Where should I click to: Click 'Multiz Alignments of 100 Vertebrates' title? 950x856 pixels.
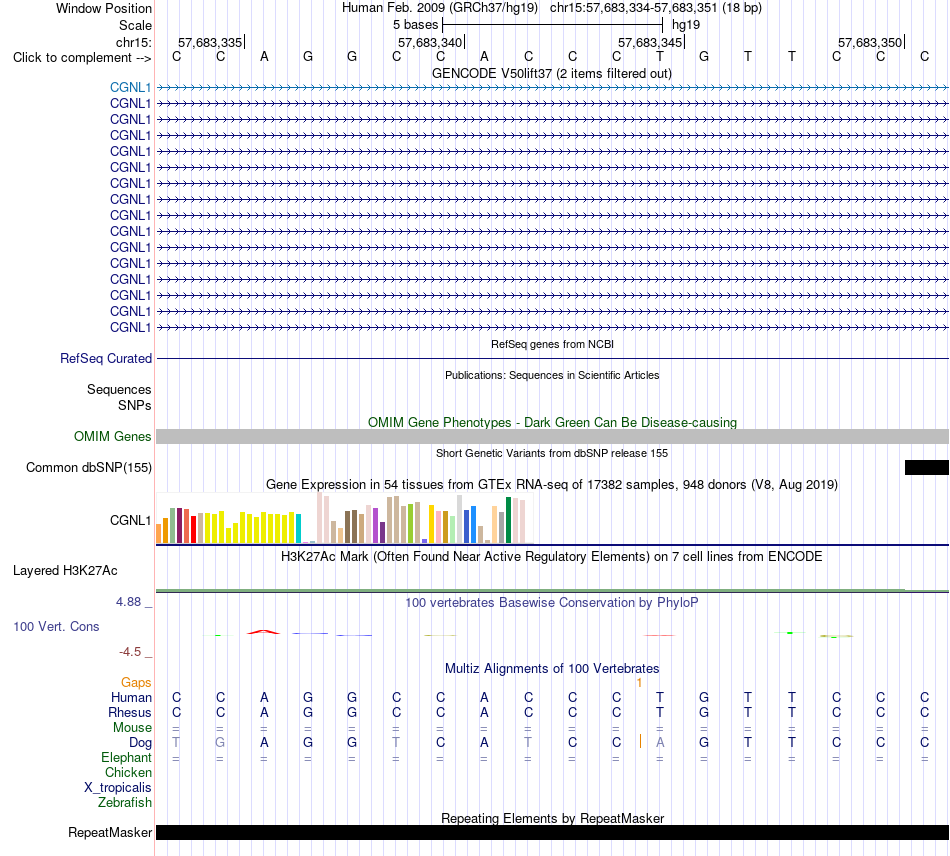point(552,669)
